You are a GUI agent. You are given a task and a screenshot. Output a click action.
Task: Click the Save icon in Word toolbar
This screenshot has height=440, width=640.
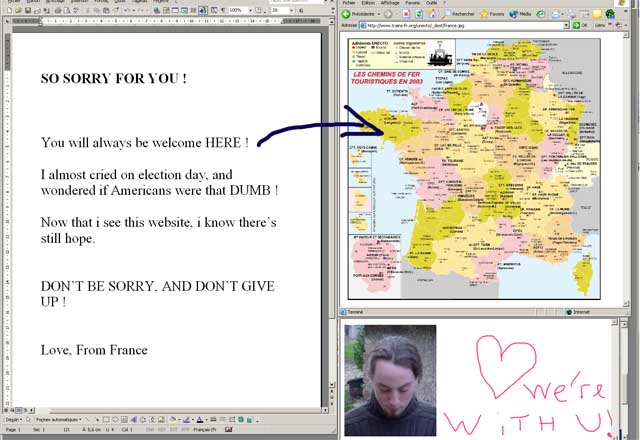[x=27, y=10]
